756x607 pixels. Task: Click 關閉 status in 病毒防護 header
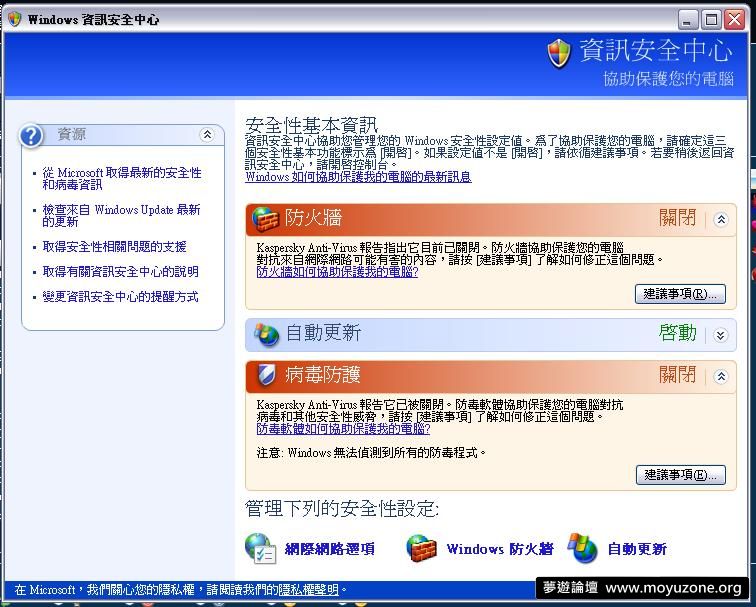(x=677, y=374)
